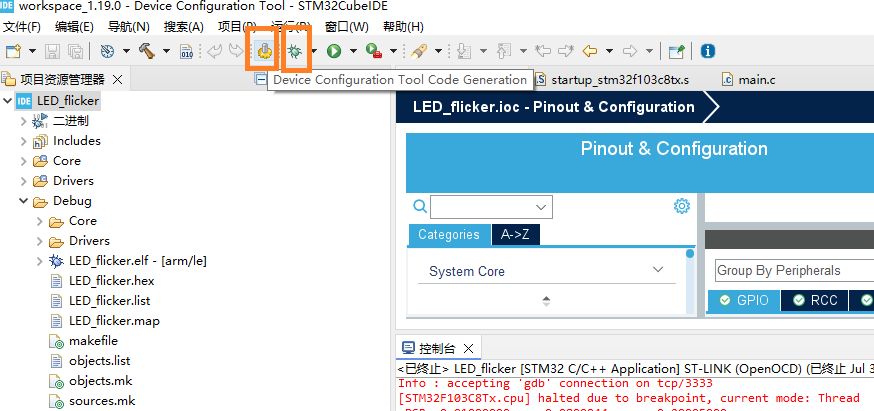This screenshot has height=411, width=874.
Task: Open the Debug dropdown arrow
Action: tap(314, 51)
